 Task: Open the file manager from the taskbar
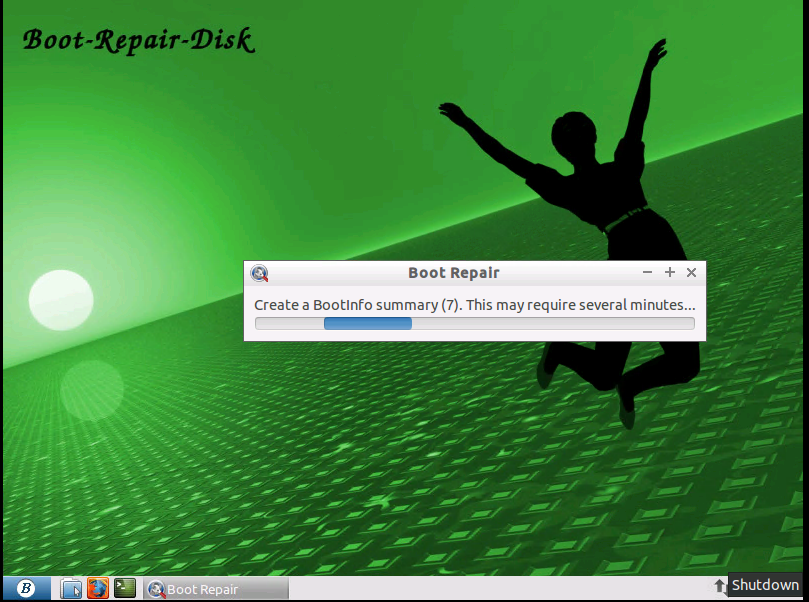click(71, 588)
